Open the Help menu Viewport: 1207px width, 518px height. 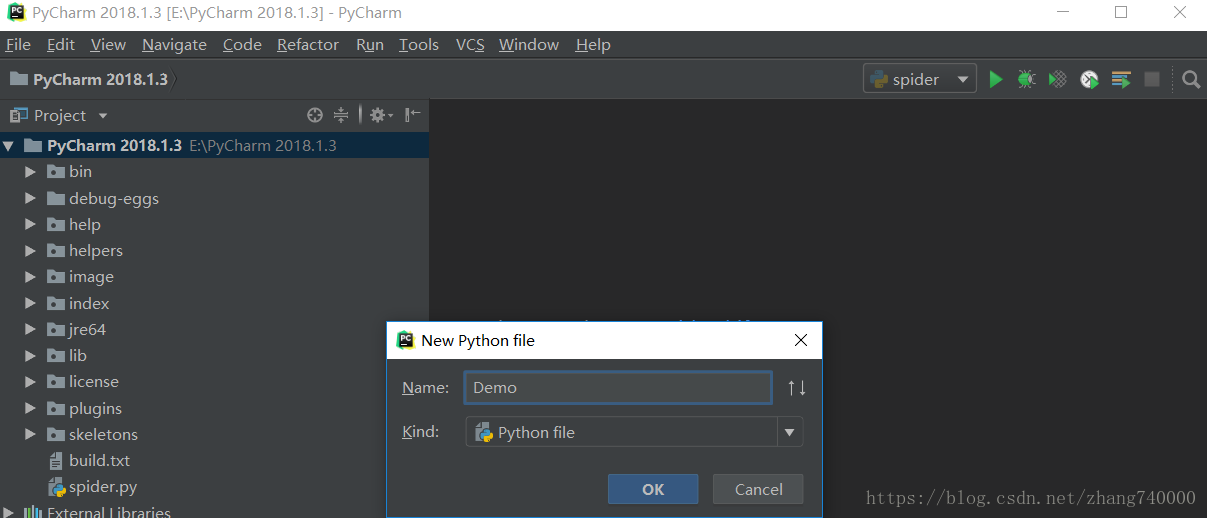point(593,45)
